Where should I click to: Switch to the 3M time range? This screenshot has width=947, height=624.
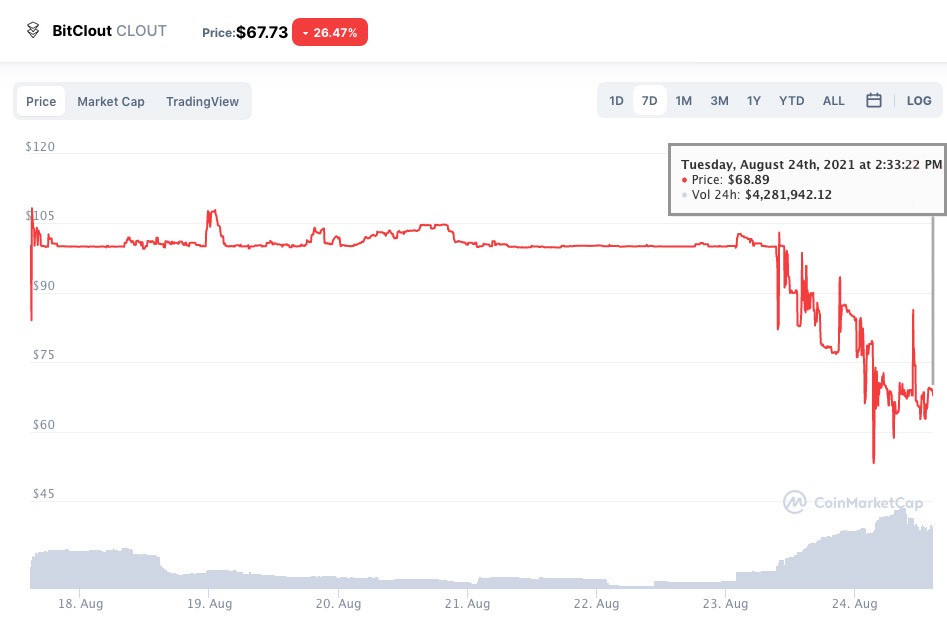click(x=719, y=101)
